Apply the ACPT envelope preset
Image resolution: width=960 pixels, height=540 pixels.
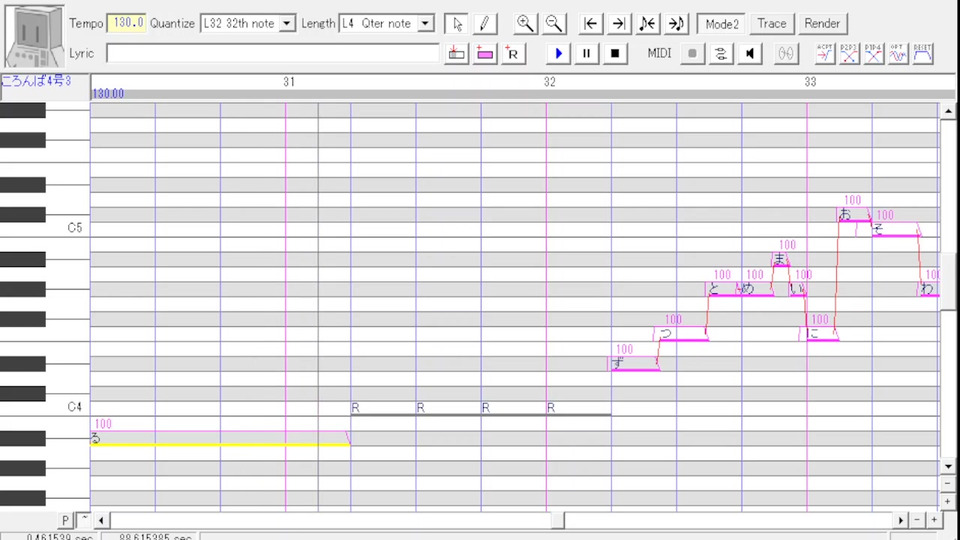(825, 53)
